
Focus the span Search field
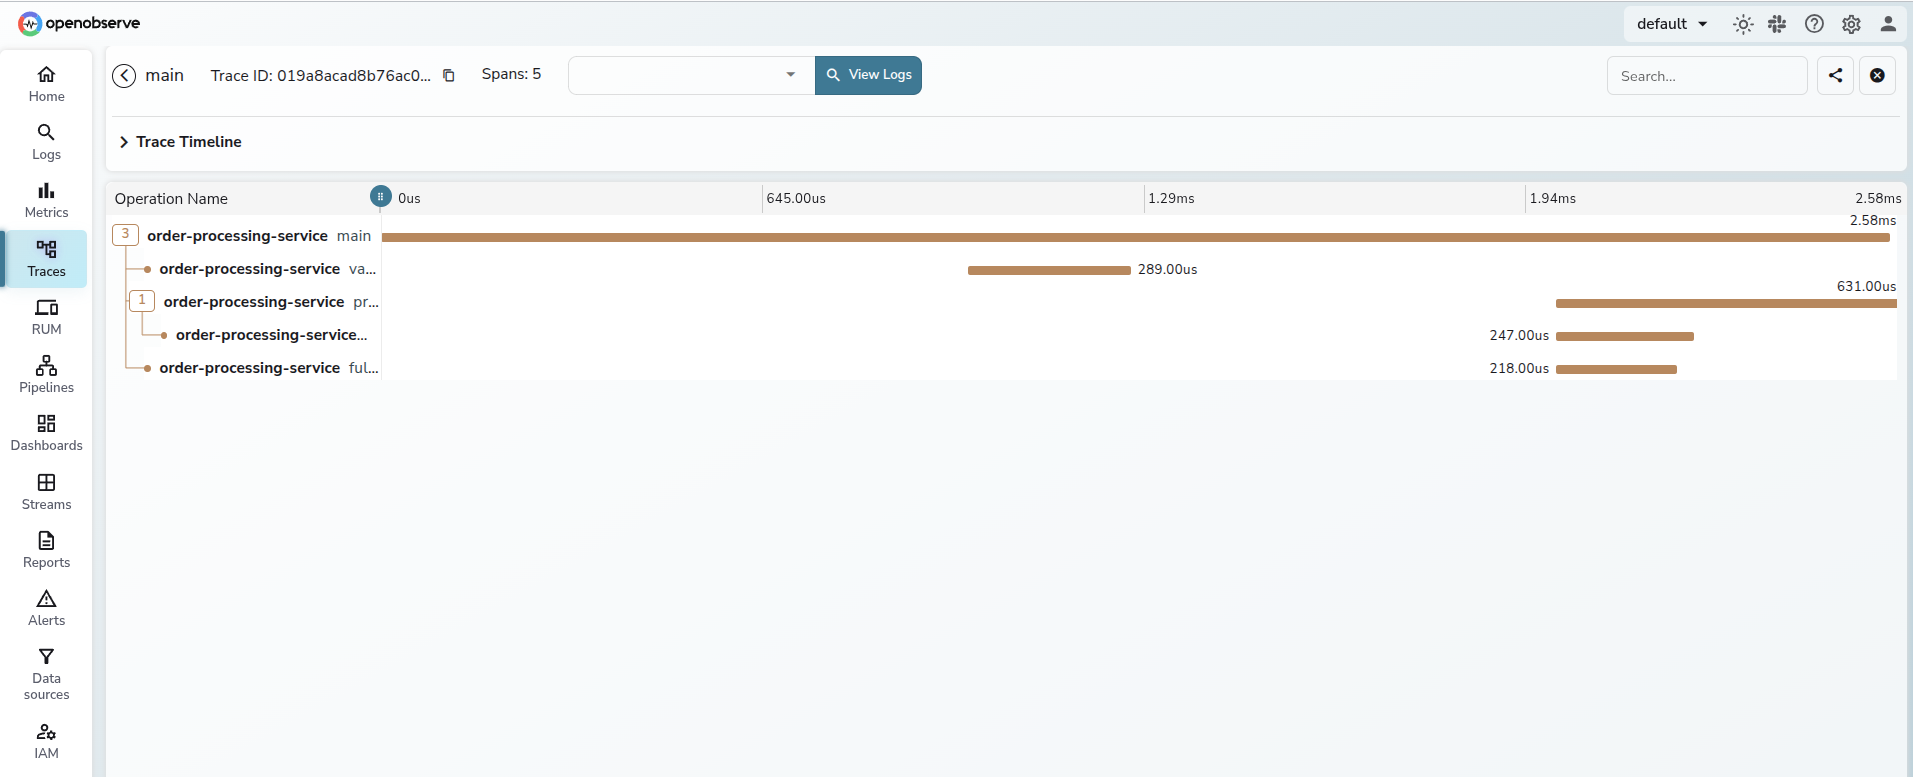[x=1707, y=76]
